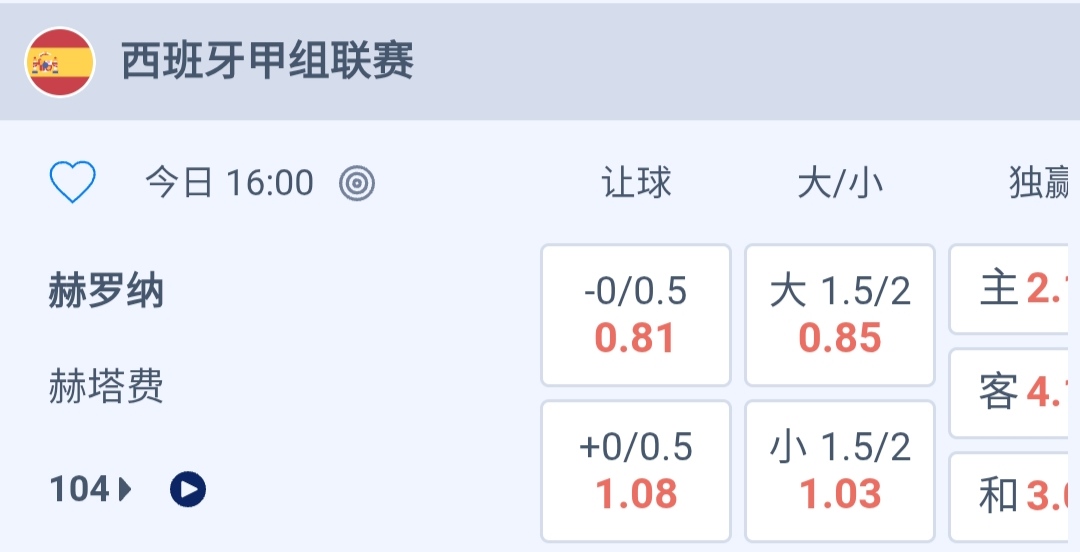
Task: Bet on 主 home win odds
Action: (1016, 290)
